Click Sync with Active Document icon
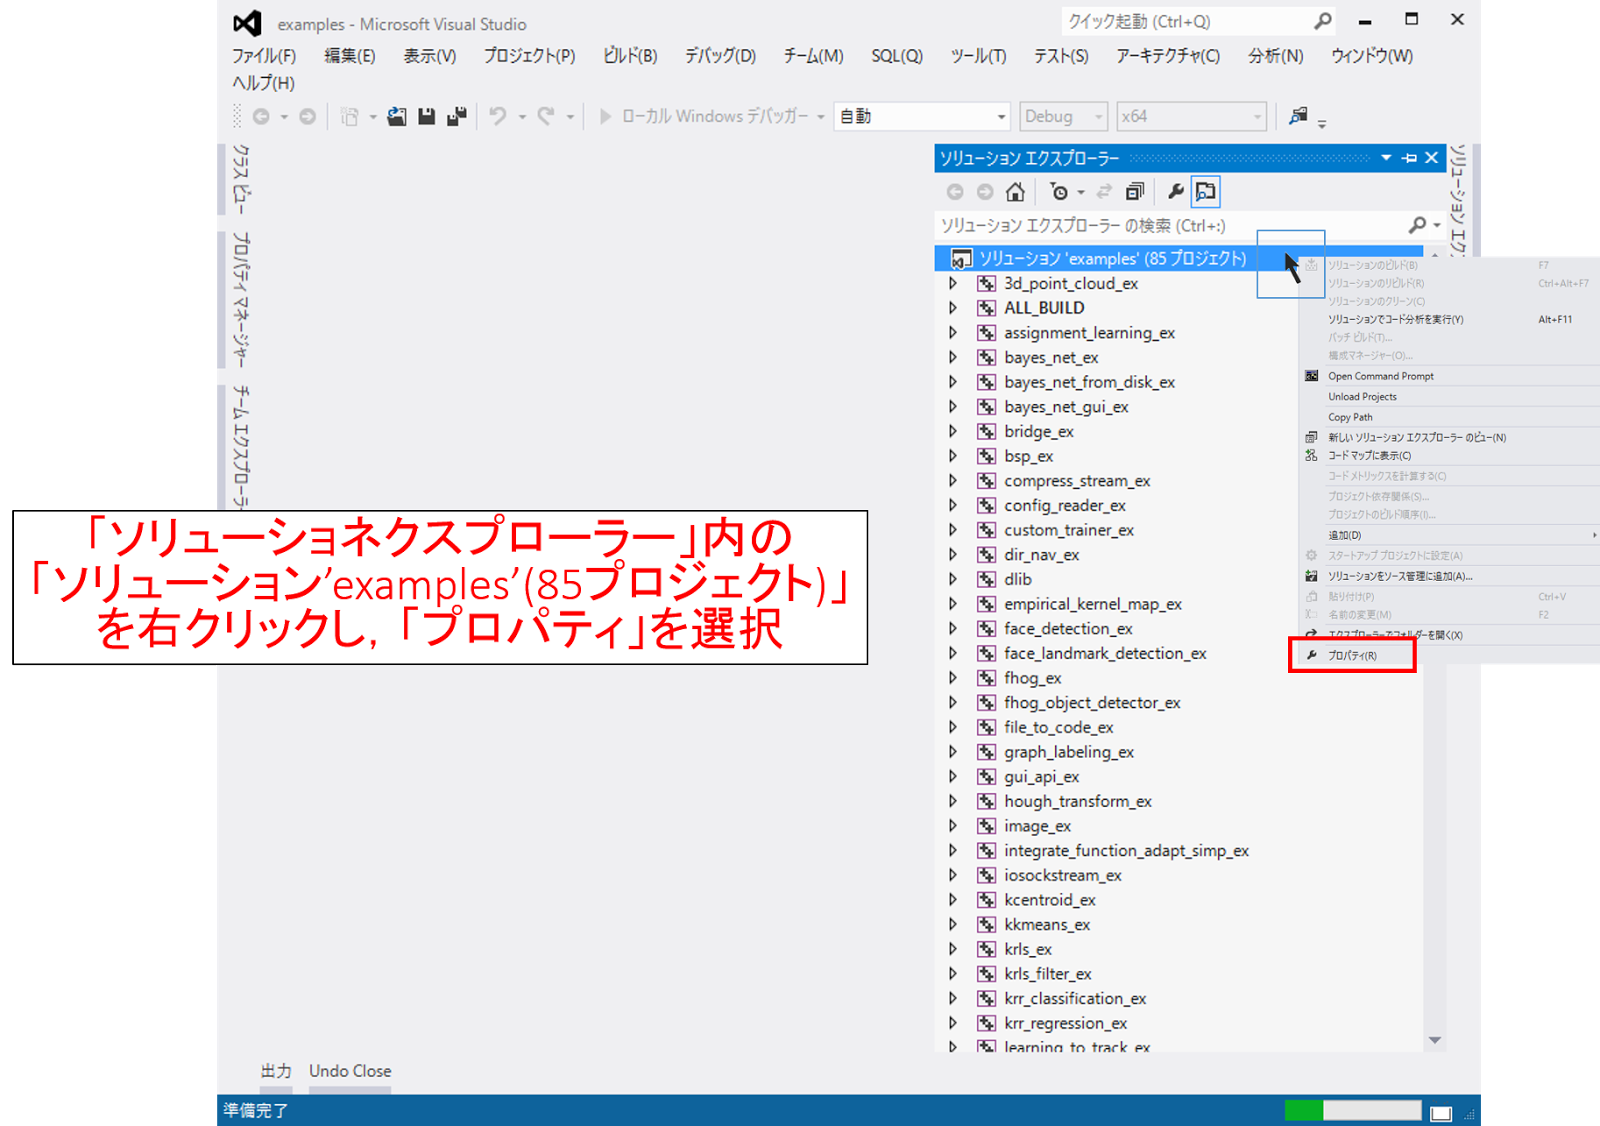 pos(1104,192)
